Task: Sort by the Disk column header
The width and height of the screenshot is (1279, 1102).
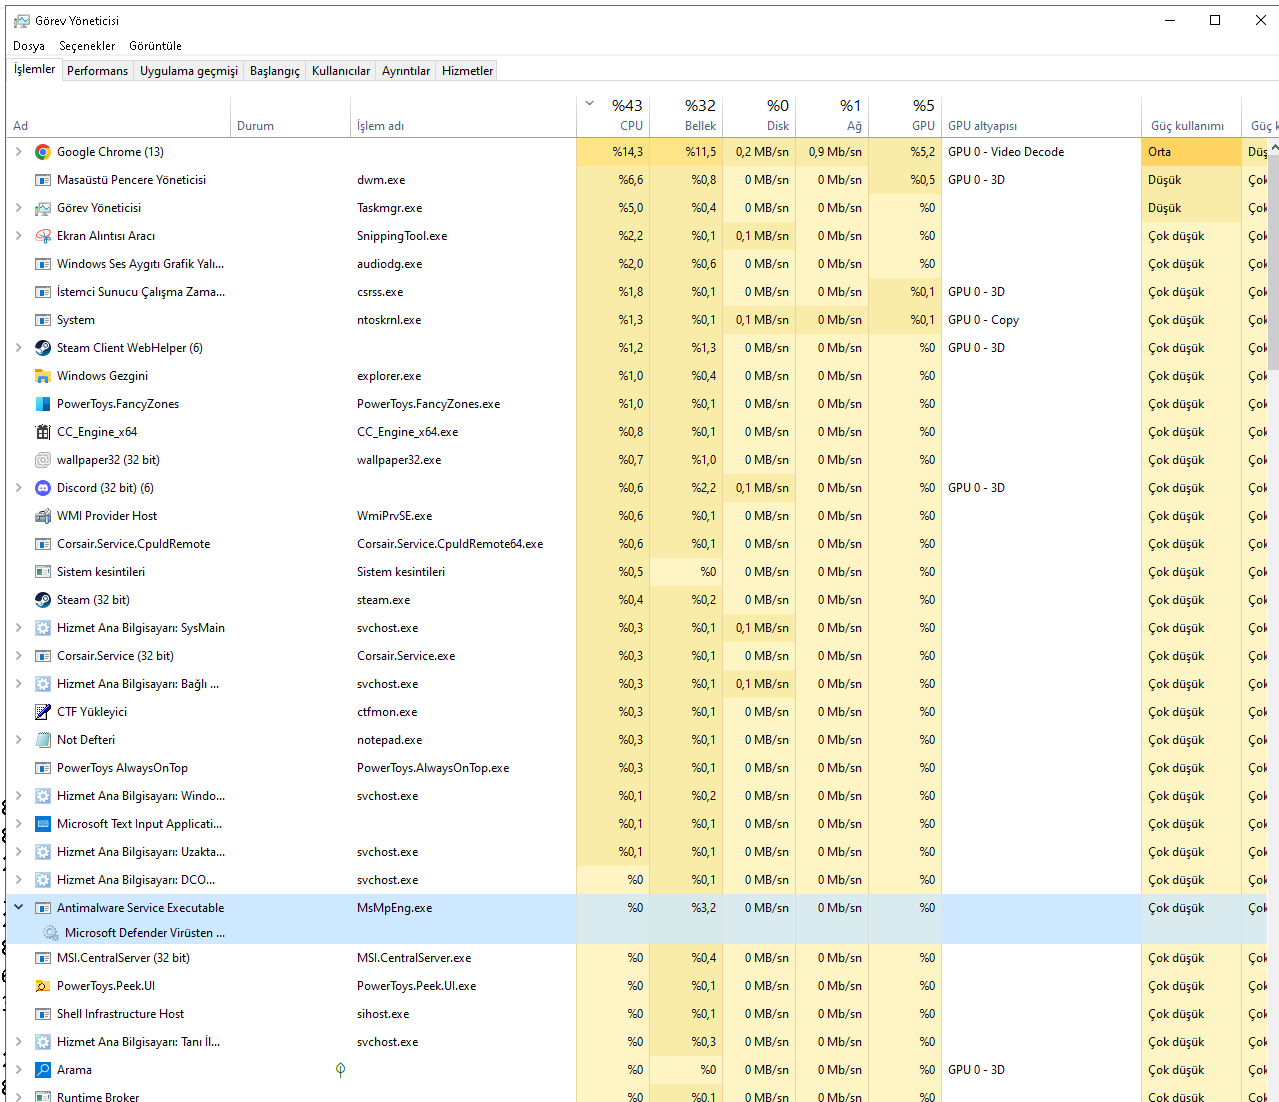Action: coord(759,116)
